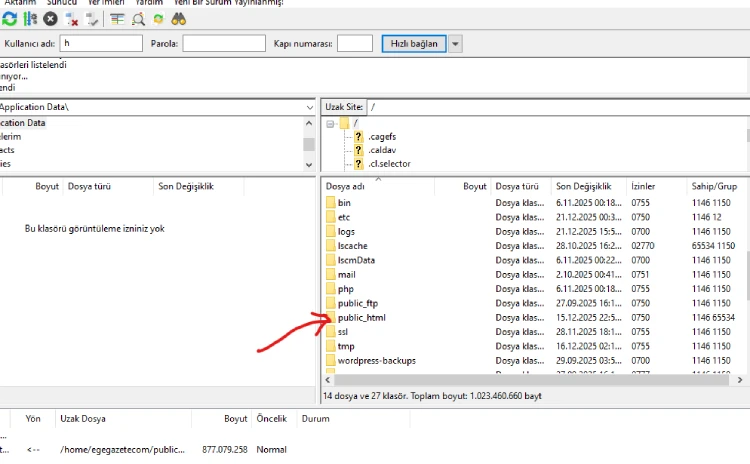Open the quick connect history dropdown arrow

[455, 44]
